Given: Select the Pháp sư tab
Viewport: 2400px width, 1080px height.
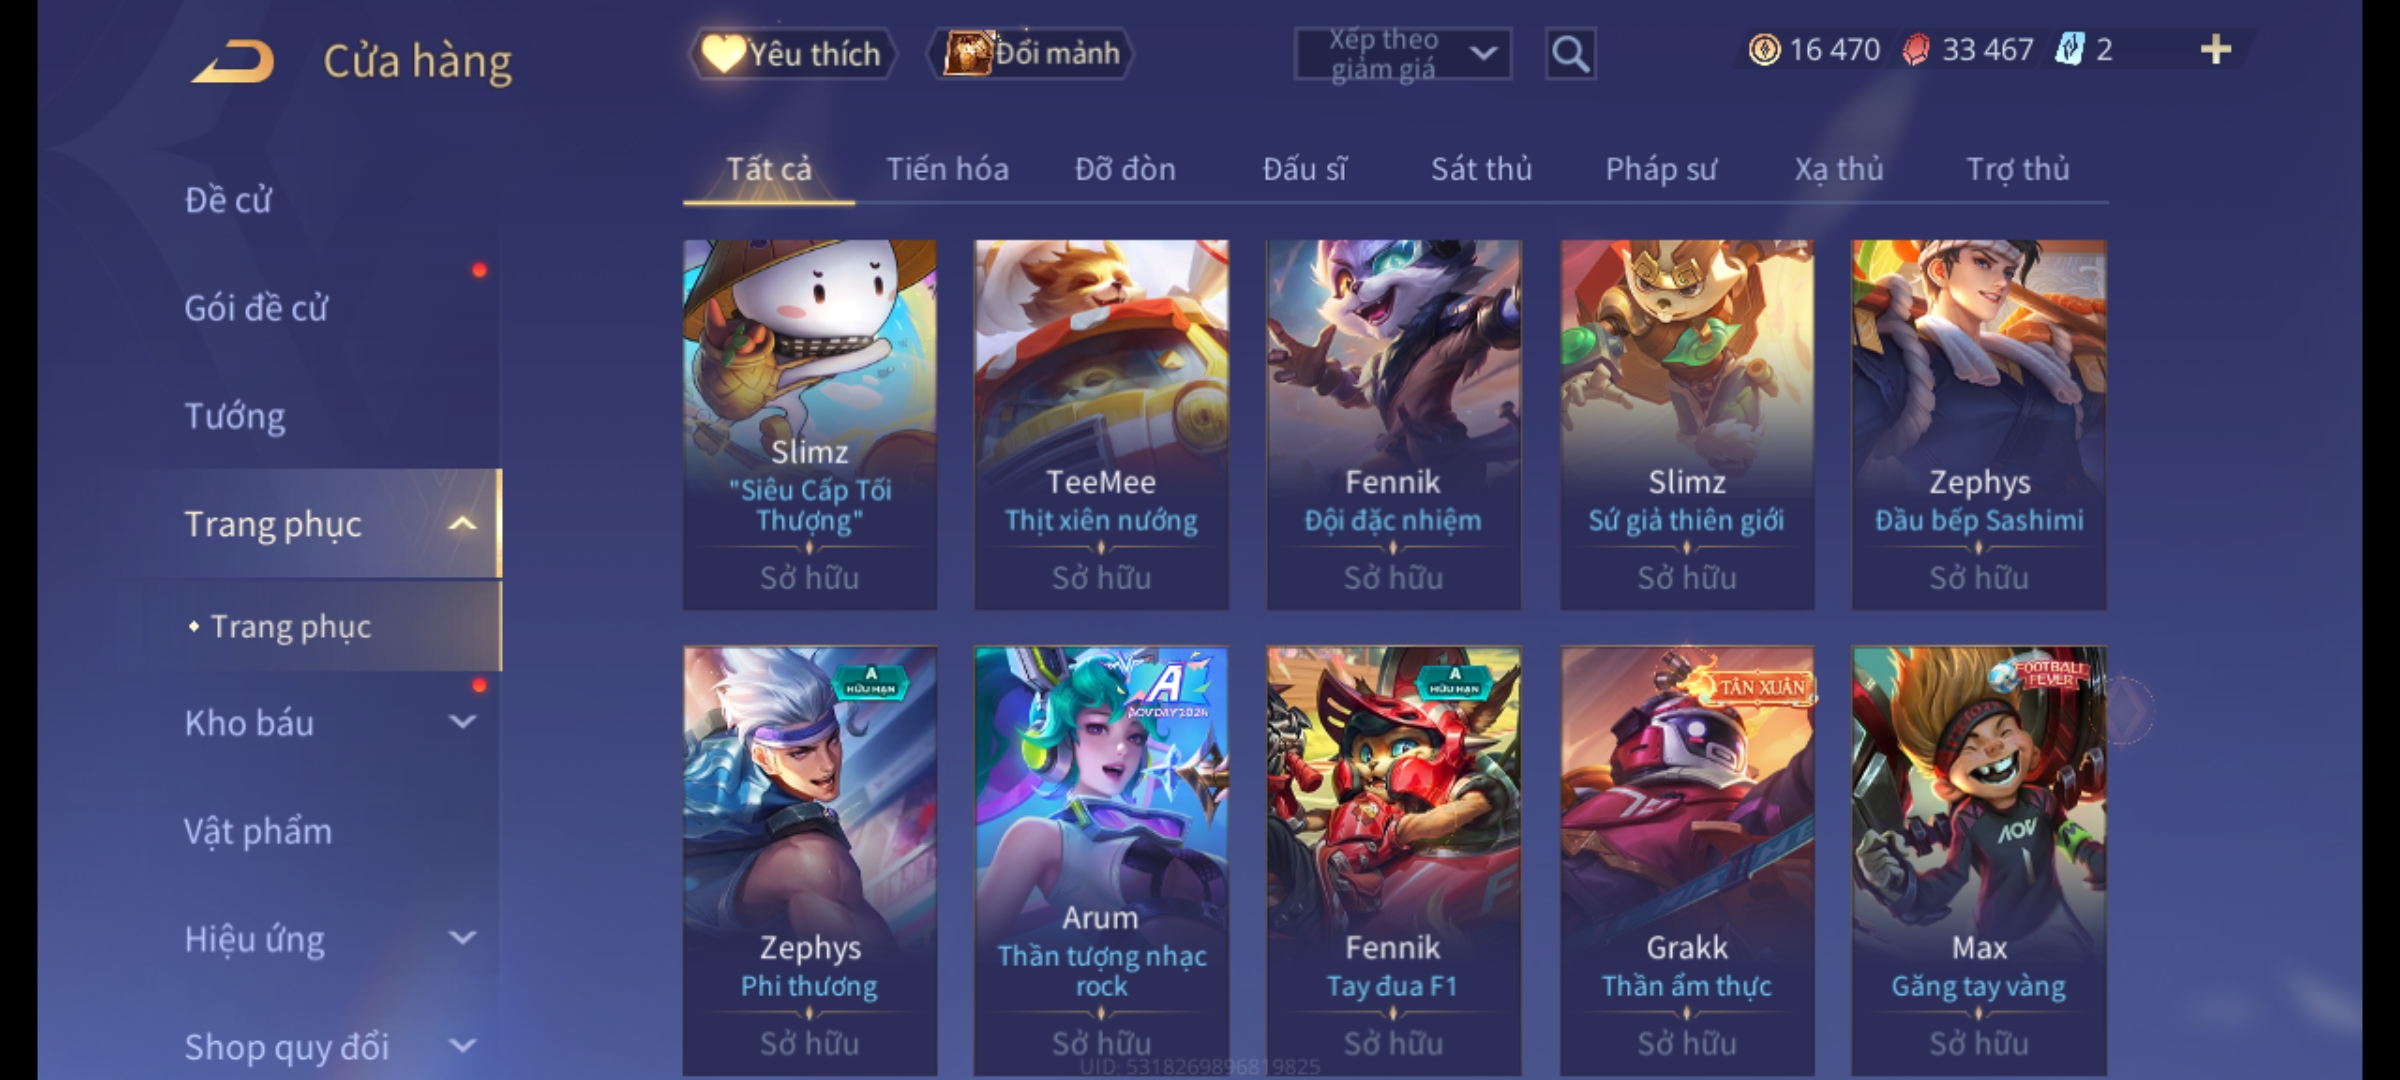Looking at the screenshot, I should coord(1660,169).
